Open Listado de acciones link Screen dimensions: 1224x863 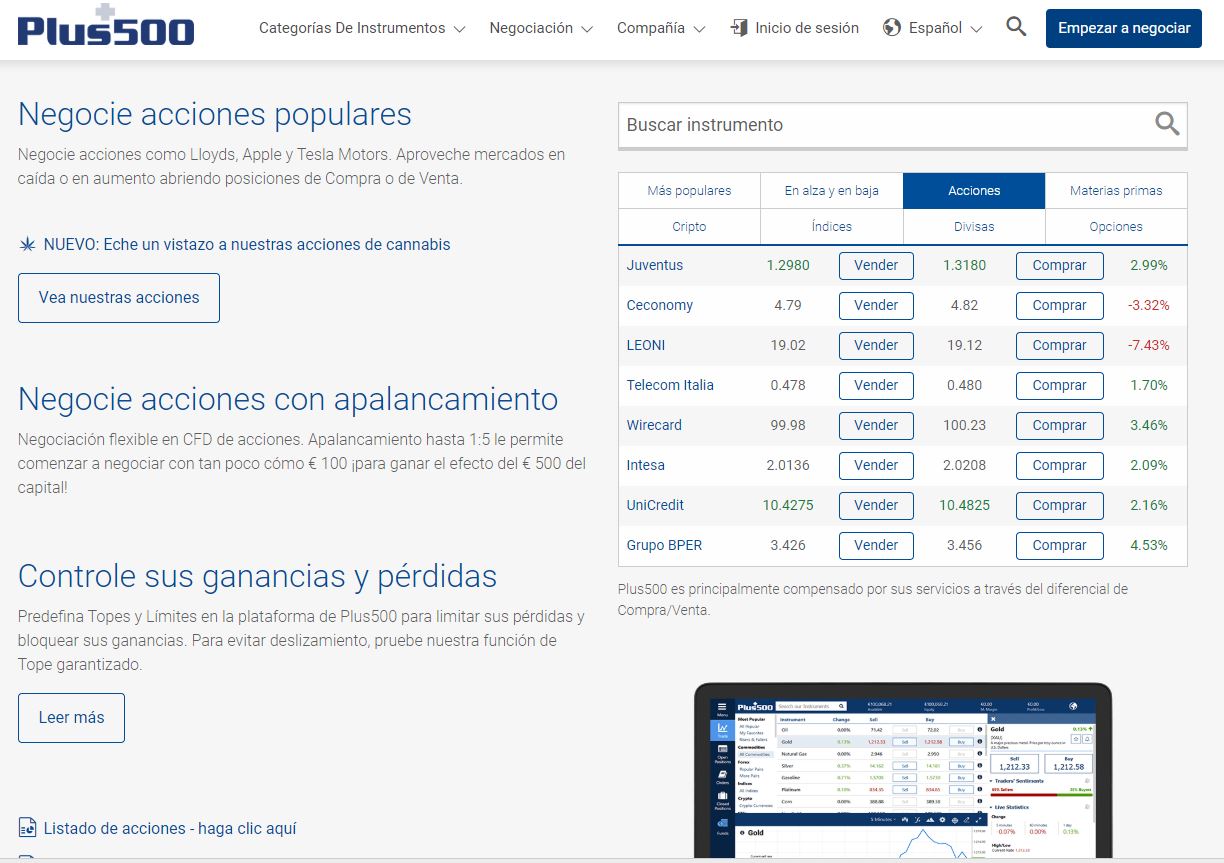170,828
